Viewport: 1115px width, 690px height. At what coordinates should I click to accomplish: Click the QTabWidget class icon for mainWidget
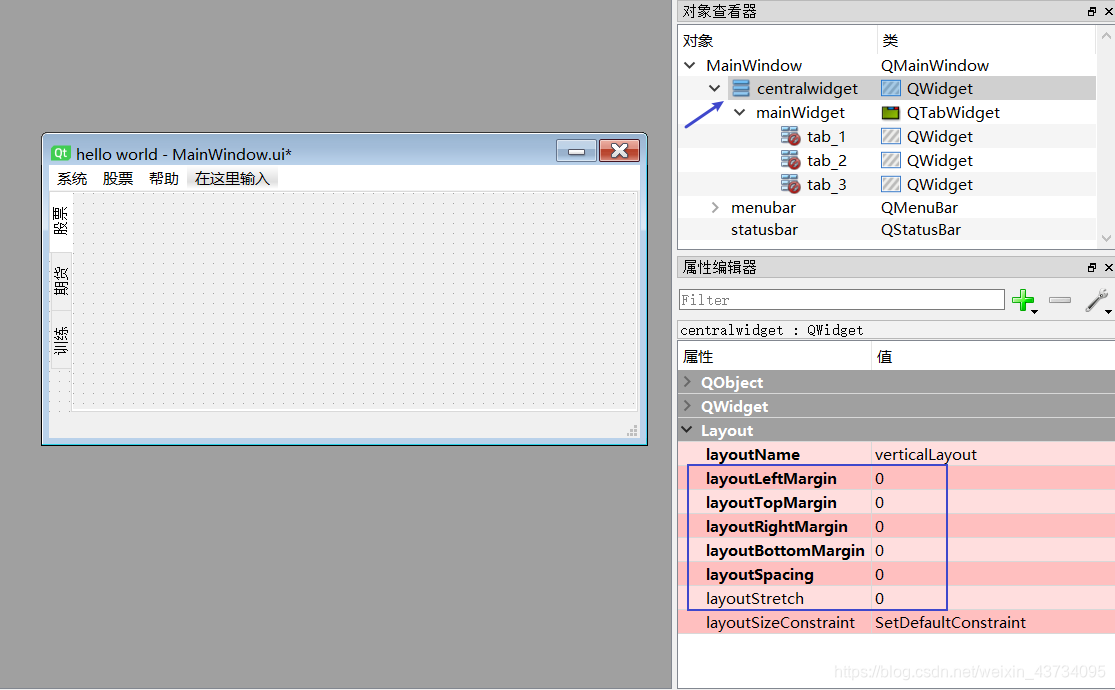point(890,112)
